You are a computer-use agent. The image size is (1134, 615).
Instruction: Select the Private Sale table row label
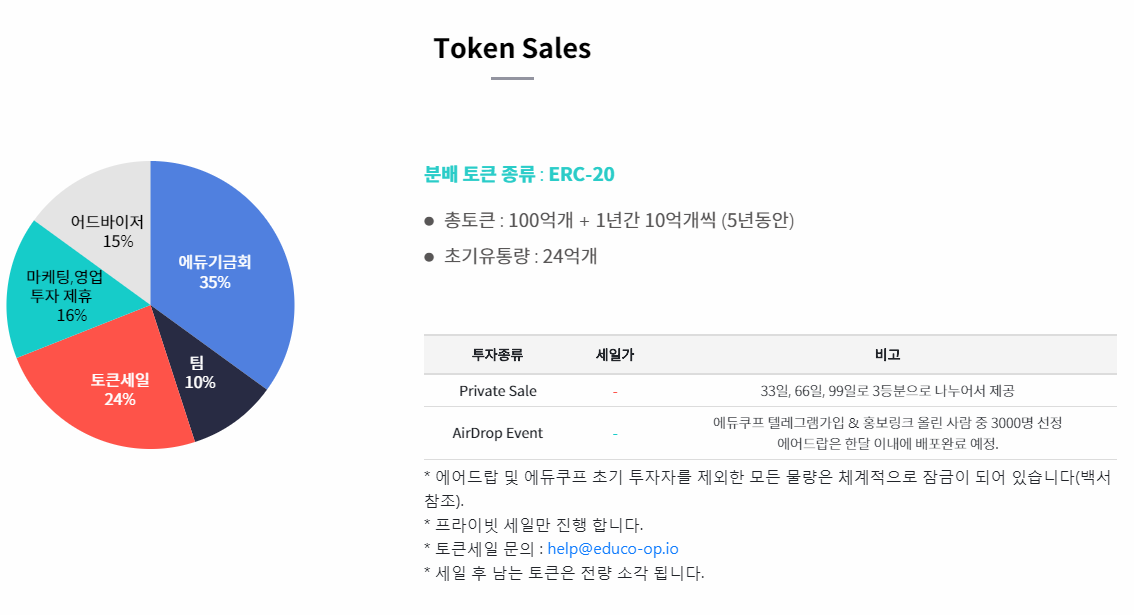click(x=498, y=391)
